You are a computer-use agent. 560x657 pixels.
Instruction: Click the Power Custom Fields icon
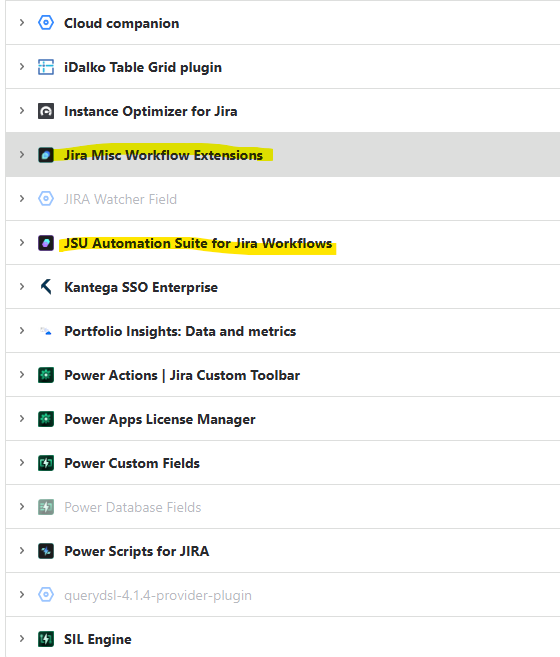(46, 463)
